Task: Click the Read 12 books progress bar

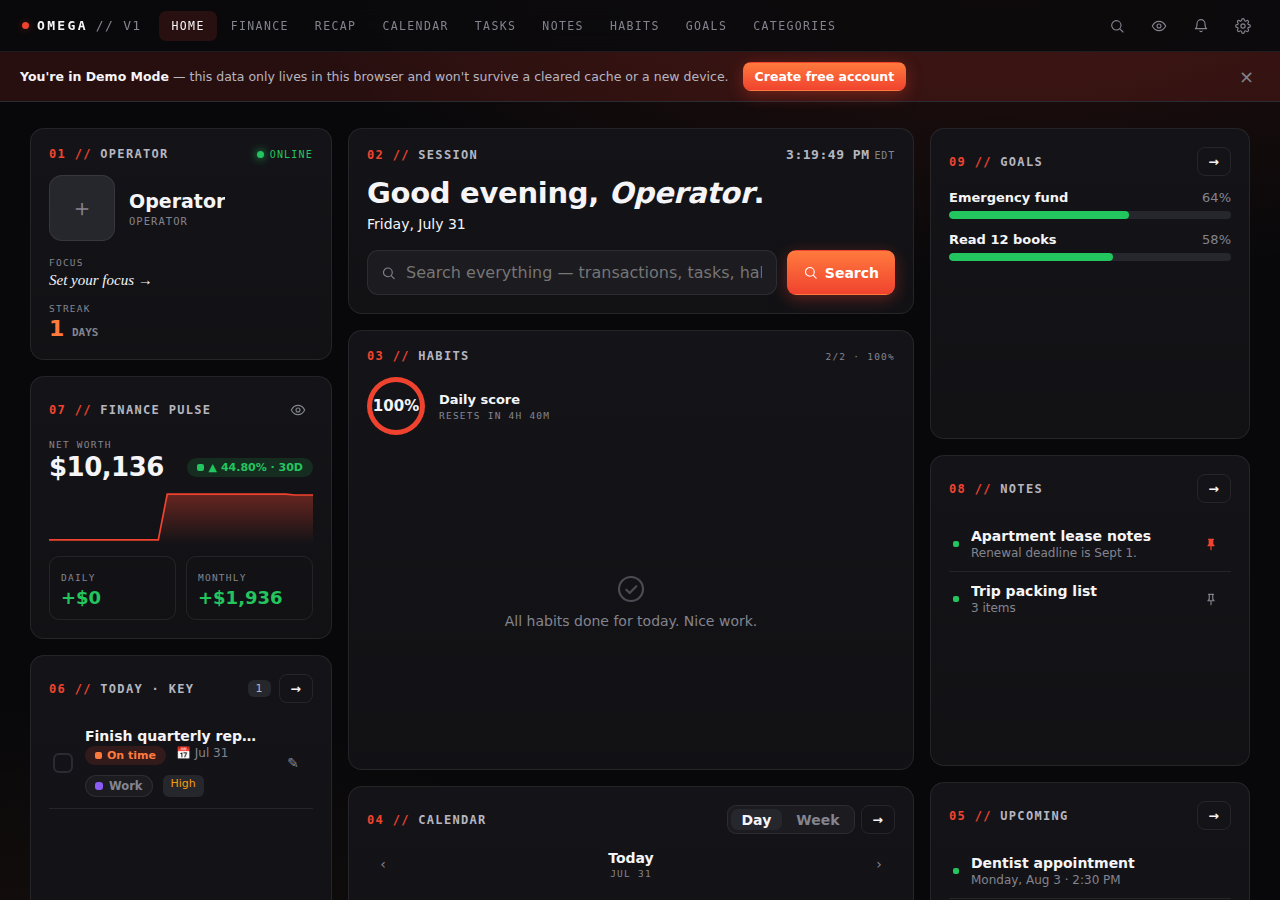Action: tap(1090, 257)
